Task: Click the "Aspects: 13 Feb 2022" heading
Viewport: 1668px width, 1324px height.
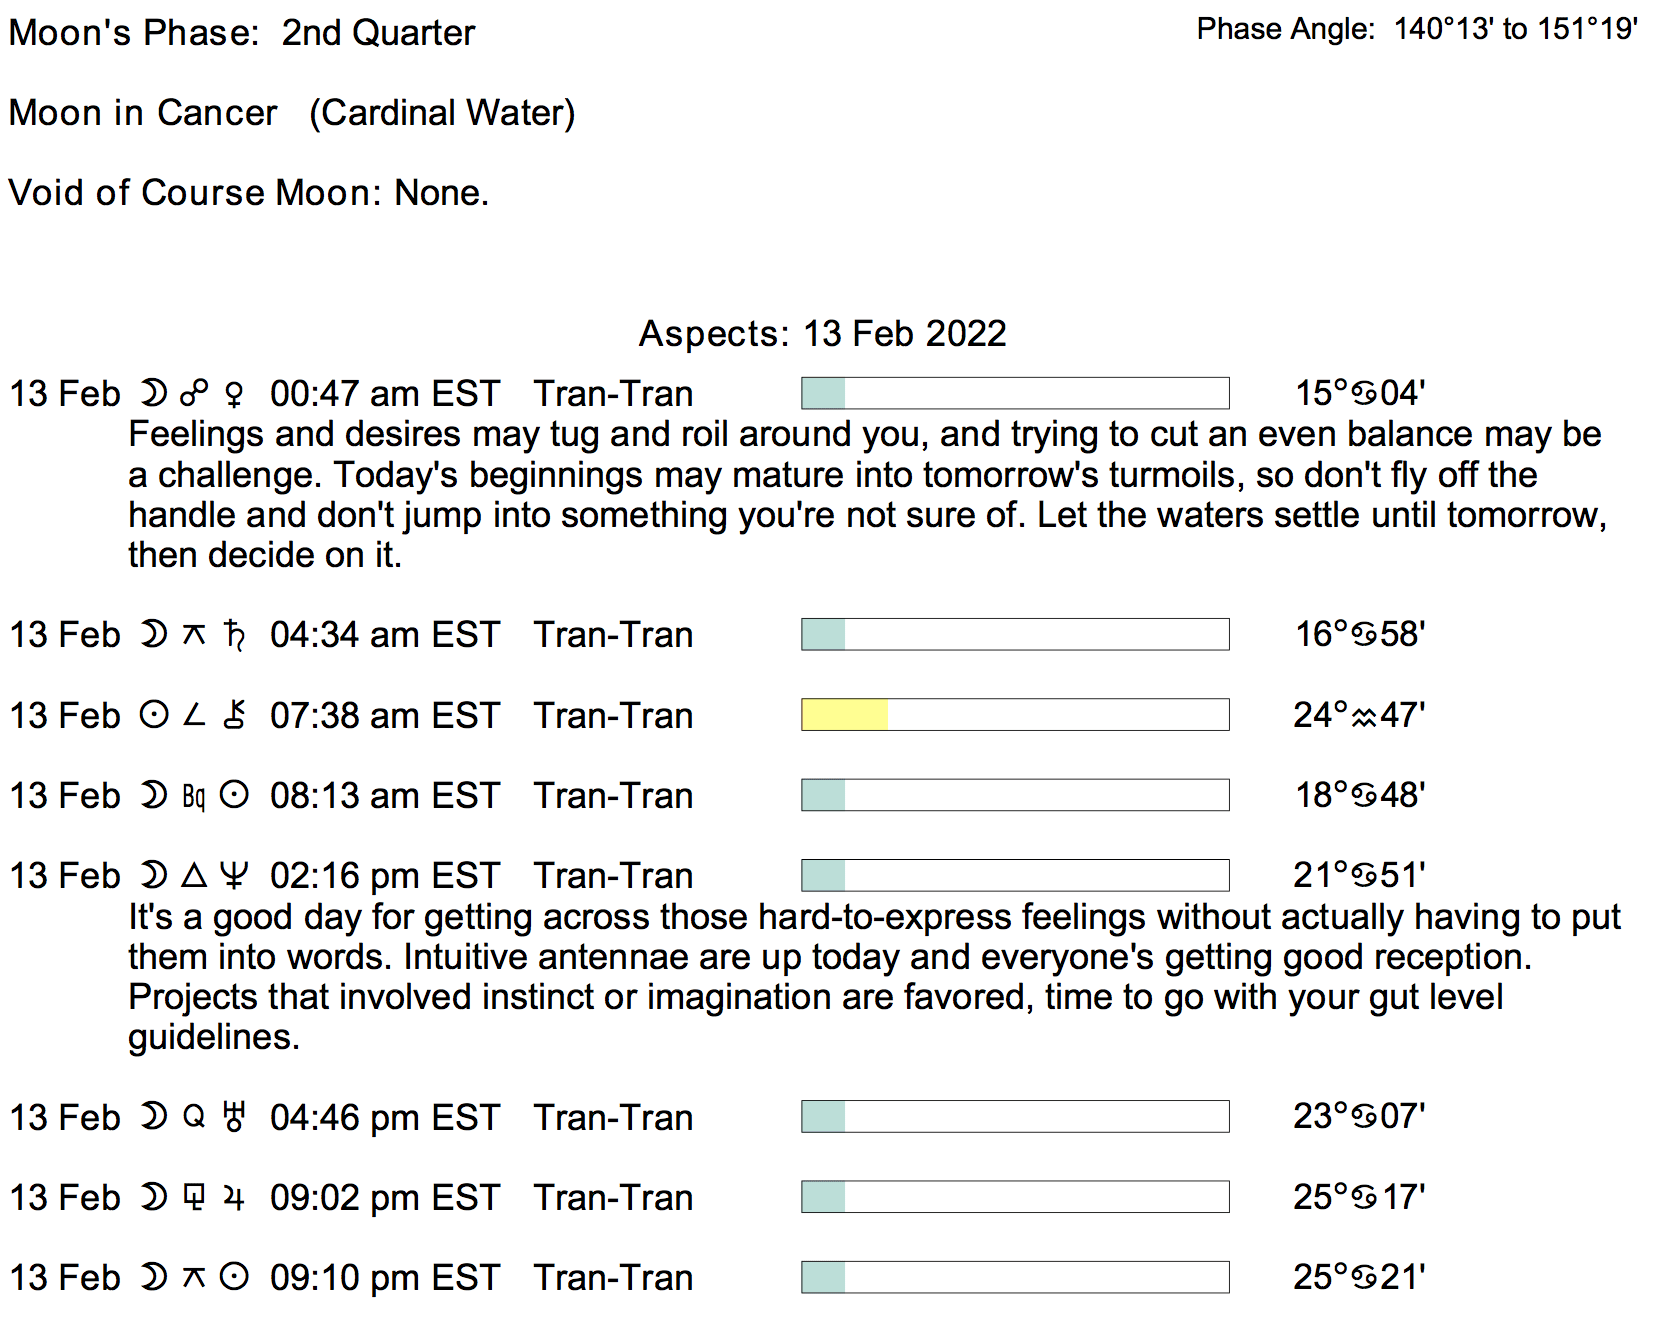Action: click(822, 334)
